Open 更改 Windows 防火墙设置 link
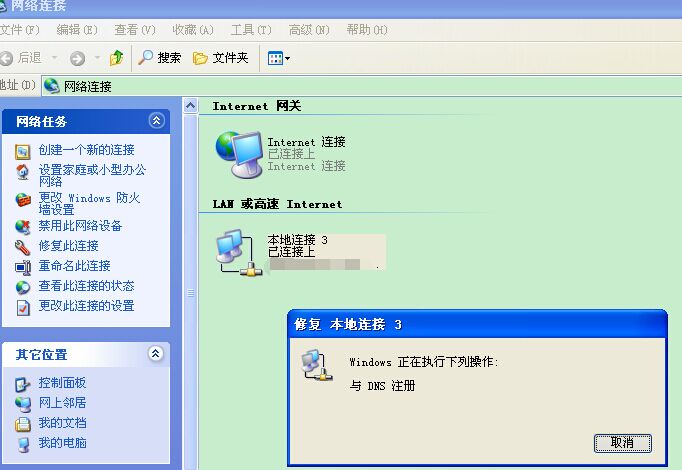 [x=89, y=203]
